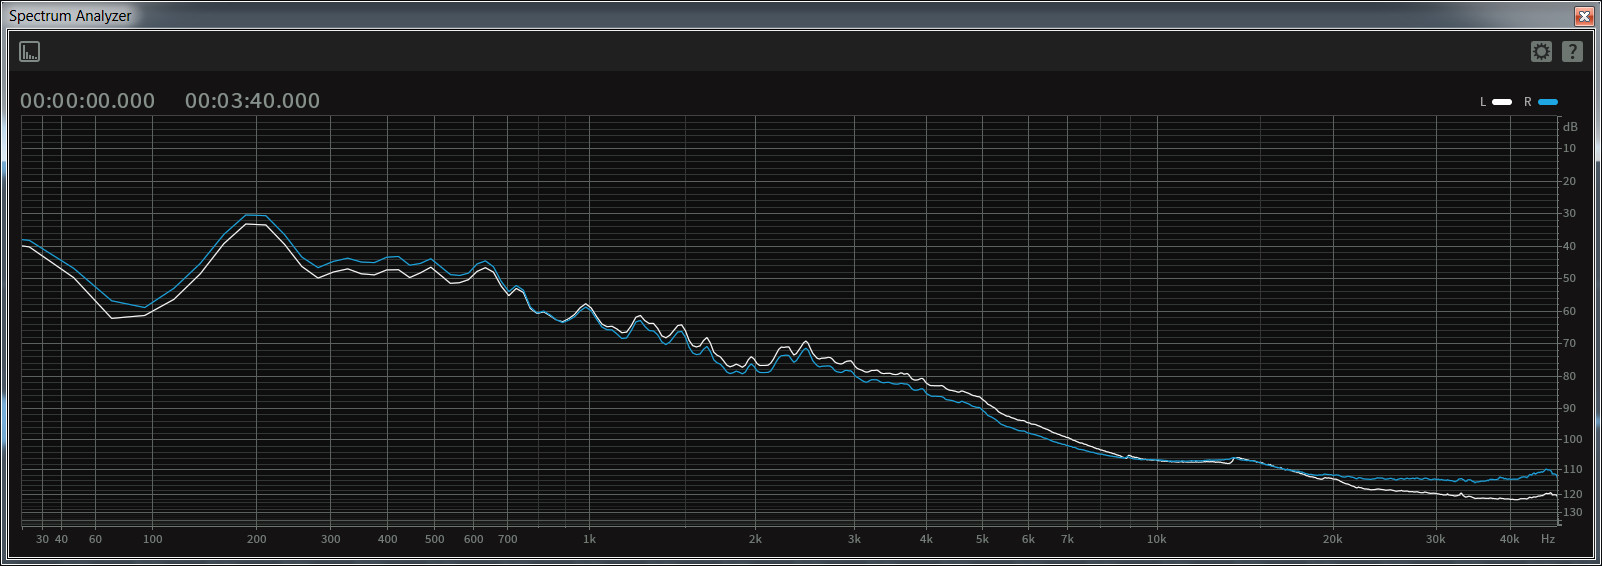Screen dimensions: 1602x566
Task: Click the Hz unit label
Action: click(x=1548, y=539)
